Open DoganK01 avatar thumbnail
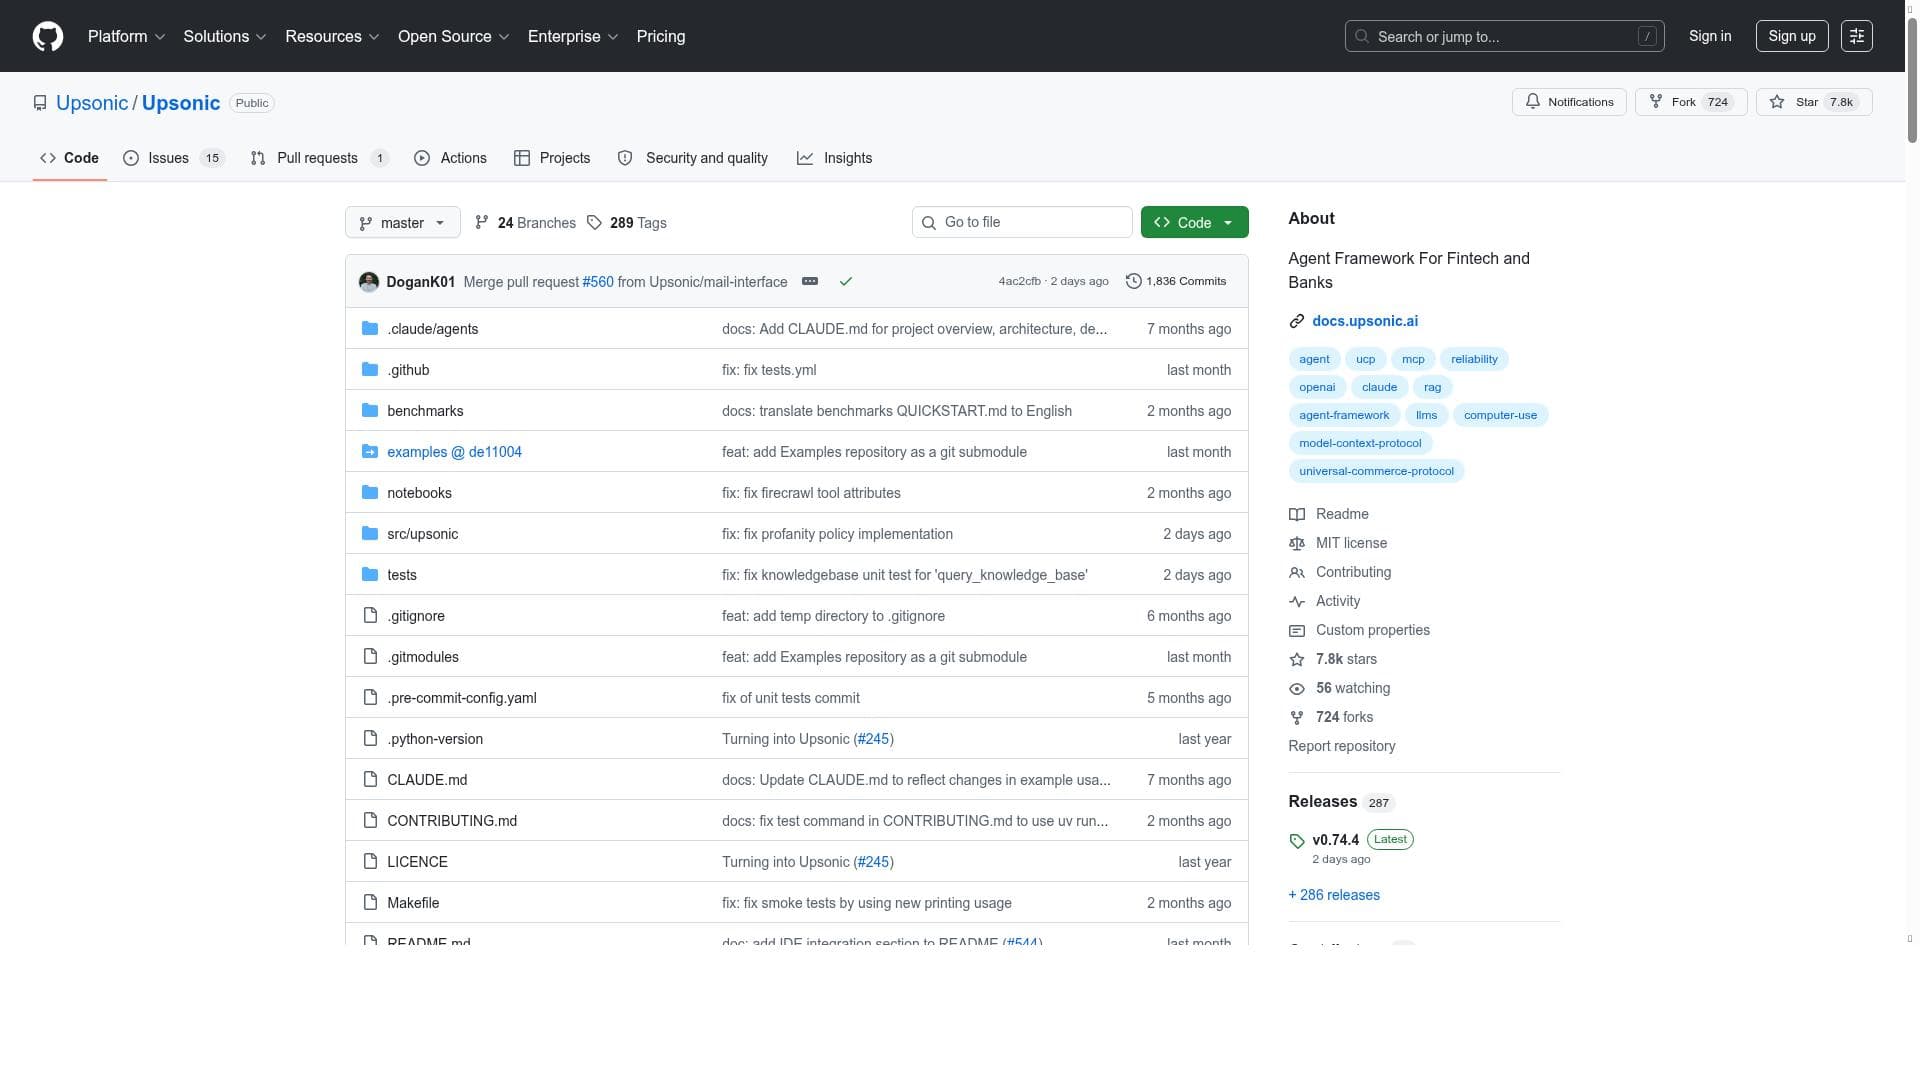Image resolution: width=1920 pixels, height=1080 pixels. [x=369, y=282]
